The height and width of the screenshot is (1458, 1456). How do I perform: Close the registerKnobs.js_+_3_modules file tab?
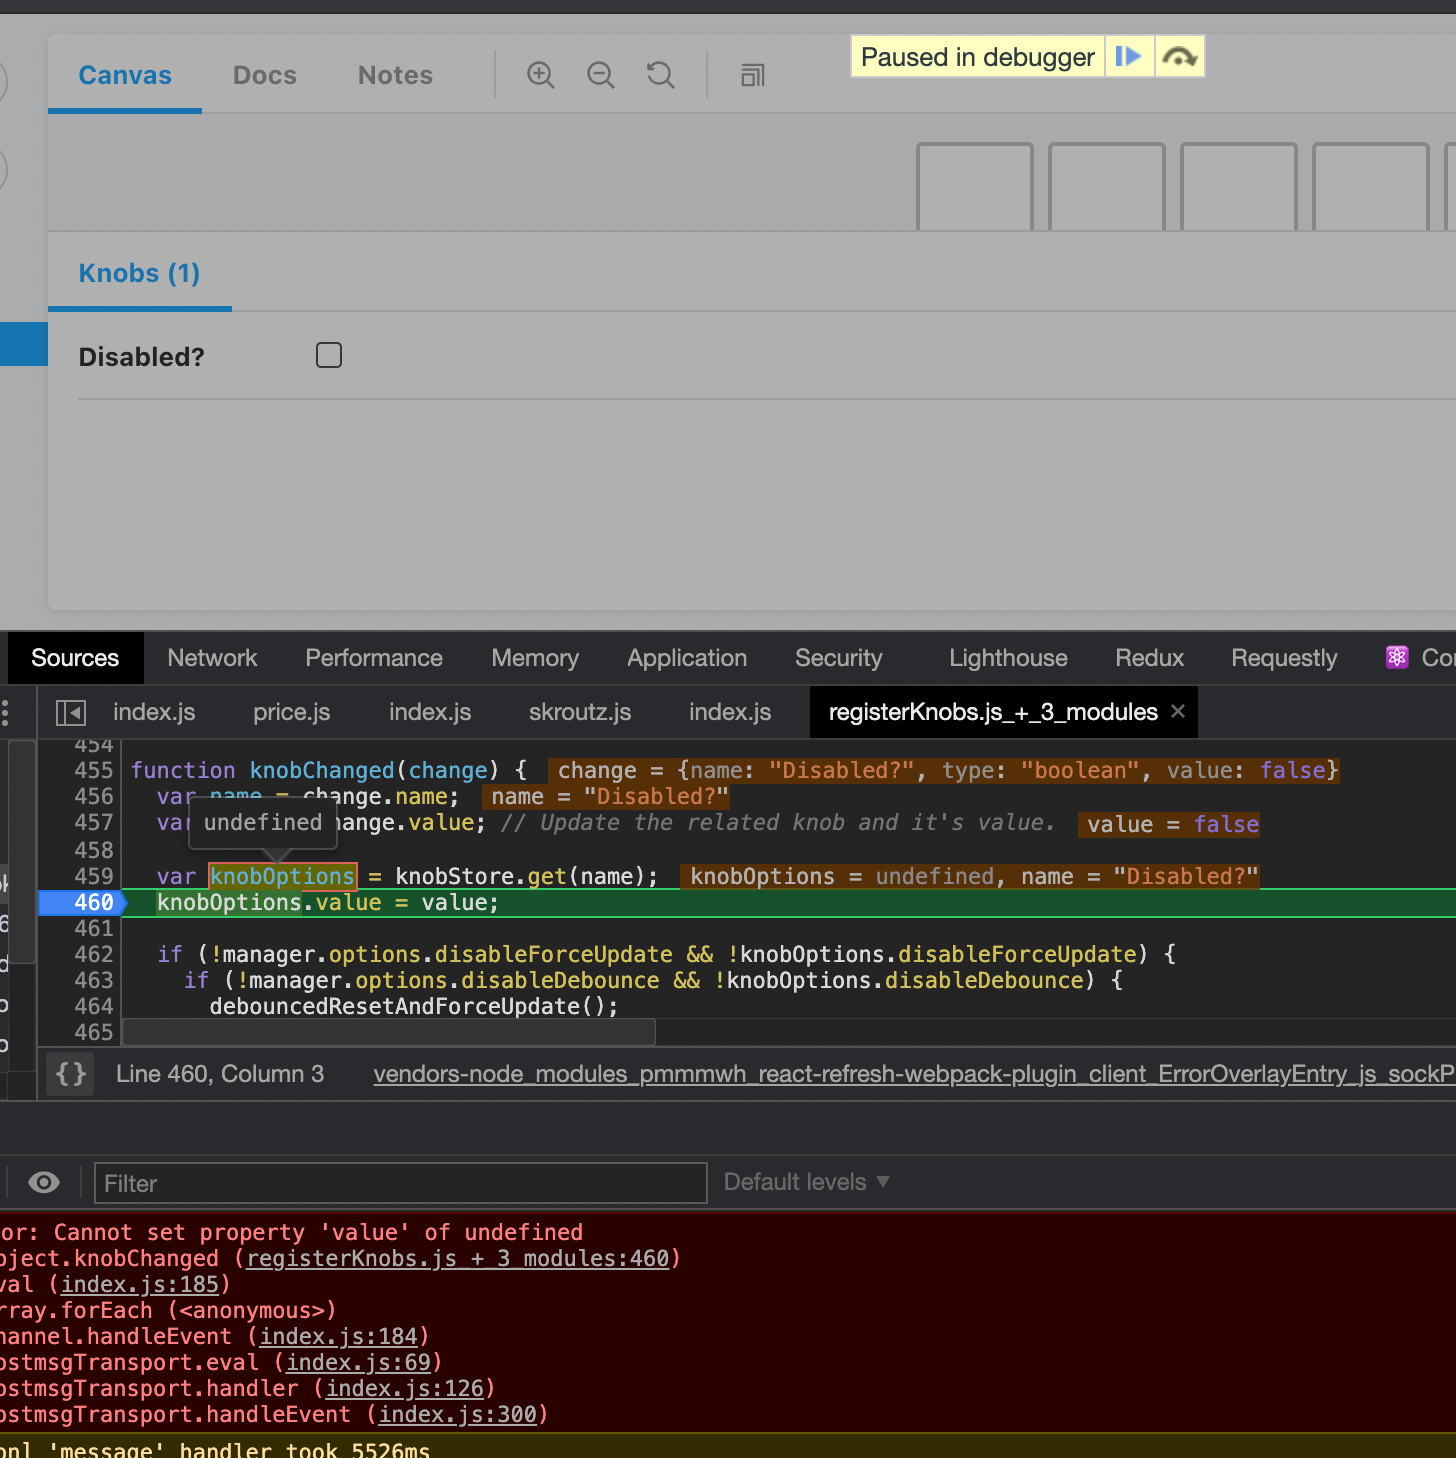pyautogui.click(x=1178, y=711)
